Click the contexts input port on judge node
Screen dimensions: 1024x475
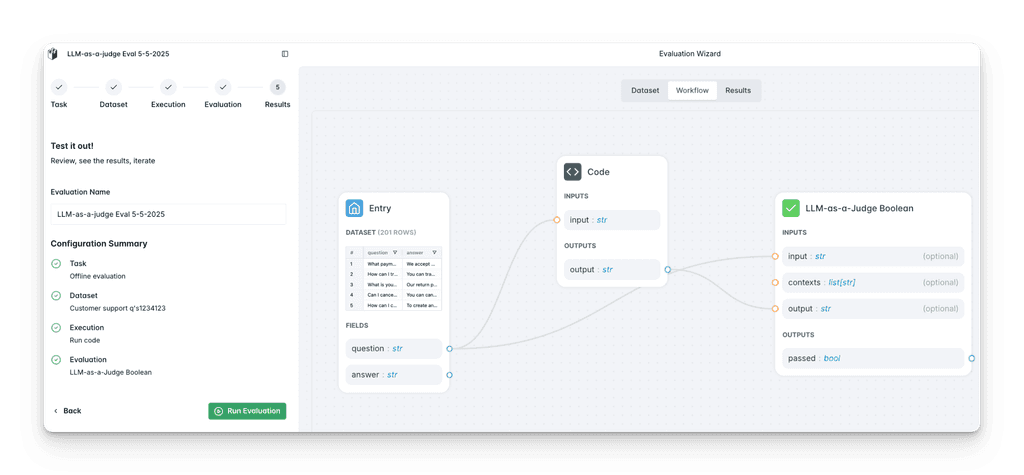point(775,282)
